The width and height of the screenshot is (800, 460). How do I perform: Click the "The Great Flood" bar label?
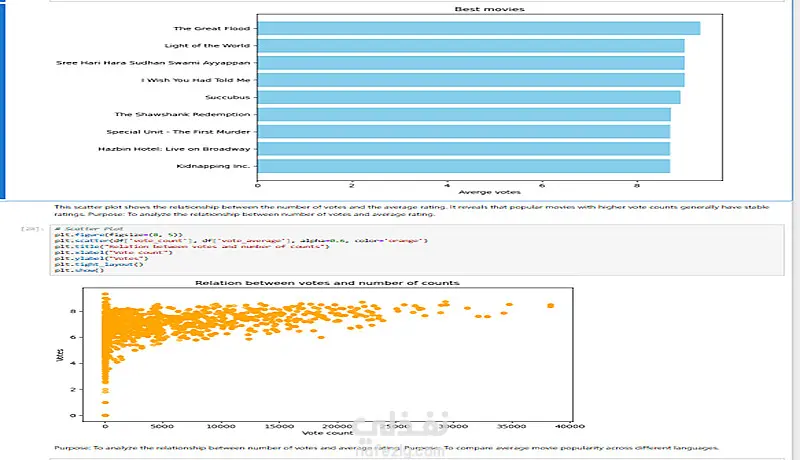coord(212,29)
